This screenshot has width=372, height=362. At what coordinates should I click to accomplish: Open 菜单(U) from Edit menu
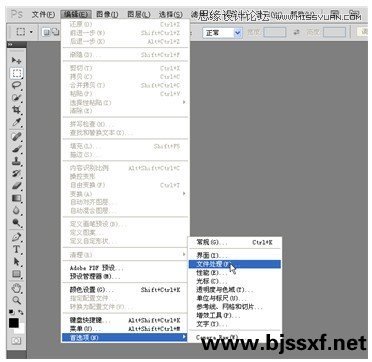click(125, 329)
